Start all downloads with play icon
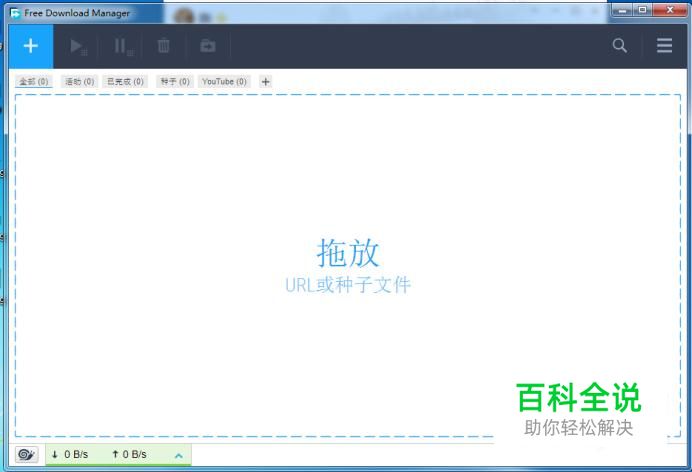The height and width of the screenshot is (472, 692). [x=78, y=46]
